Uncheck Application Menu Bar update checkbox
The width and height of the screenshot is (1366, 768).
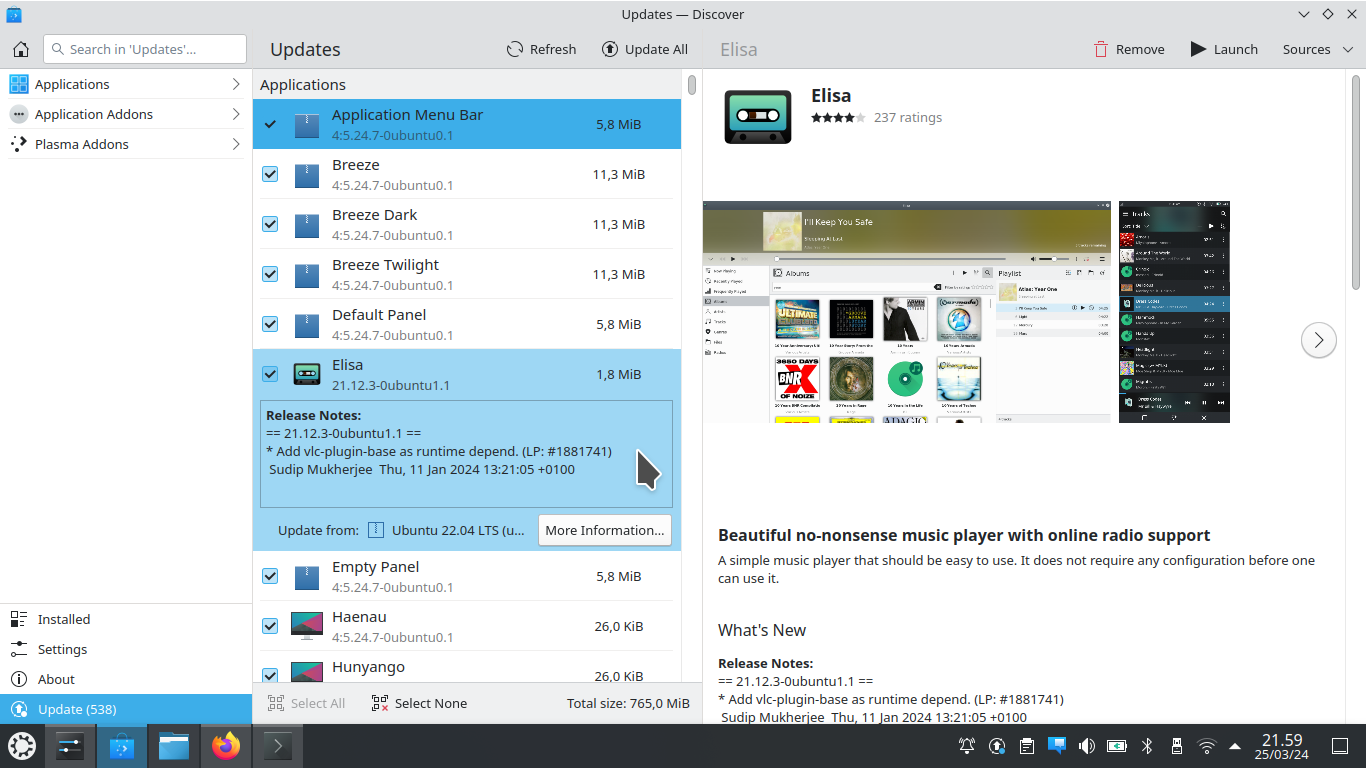[x=270, y=124]
